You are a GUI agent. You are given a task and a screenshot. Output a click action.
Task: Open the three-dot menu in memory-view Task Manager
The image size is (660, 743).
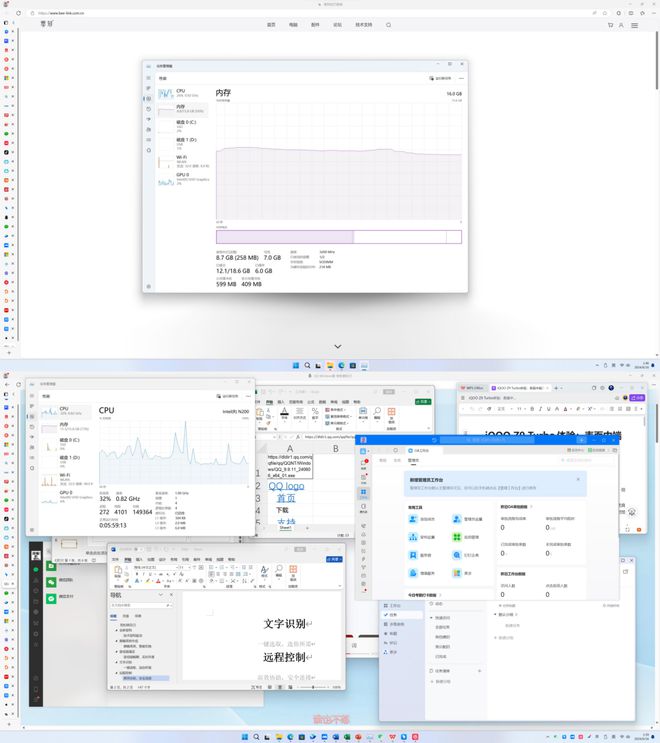pyautogui.click(x=461, y=78)
